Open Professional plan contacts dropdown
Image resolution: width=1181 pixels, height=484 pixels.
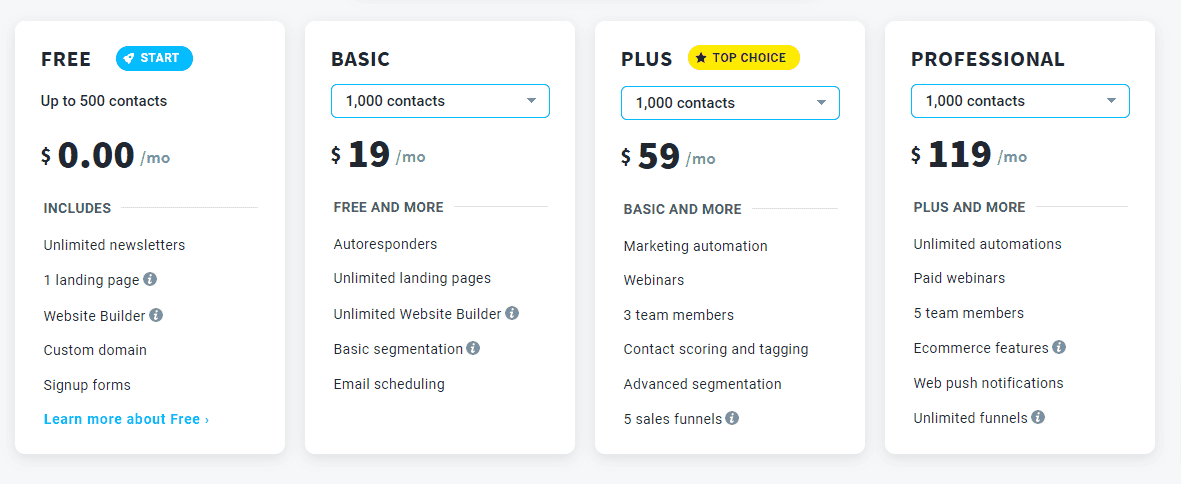point(1021,101)
